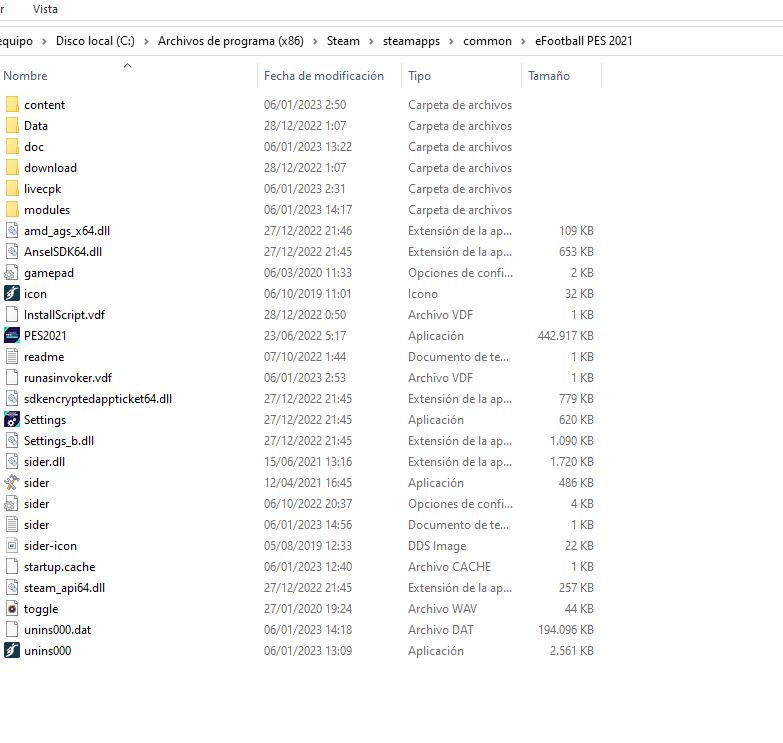This screenshot has width=783, height=743.
Task: Click the 194.096 KB size cell
Action: (565, 630)
